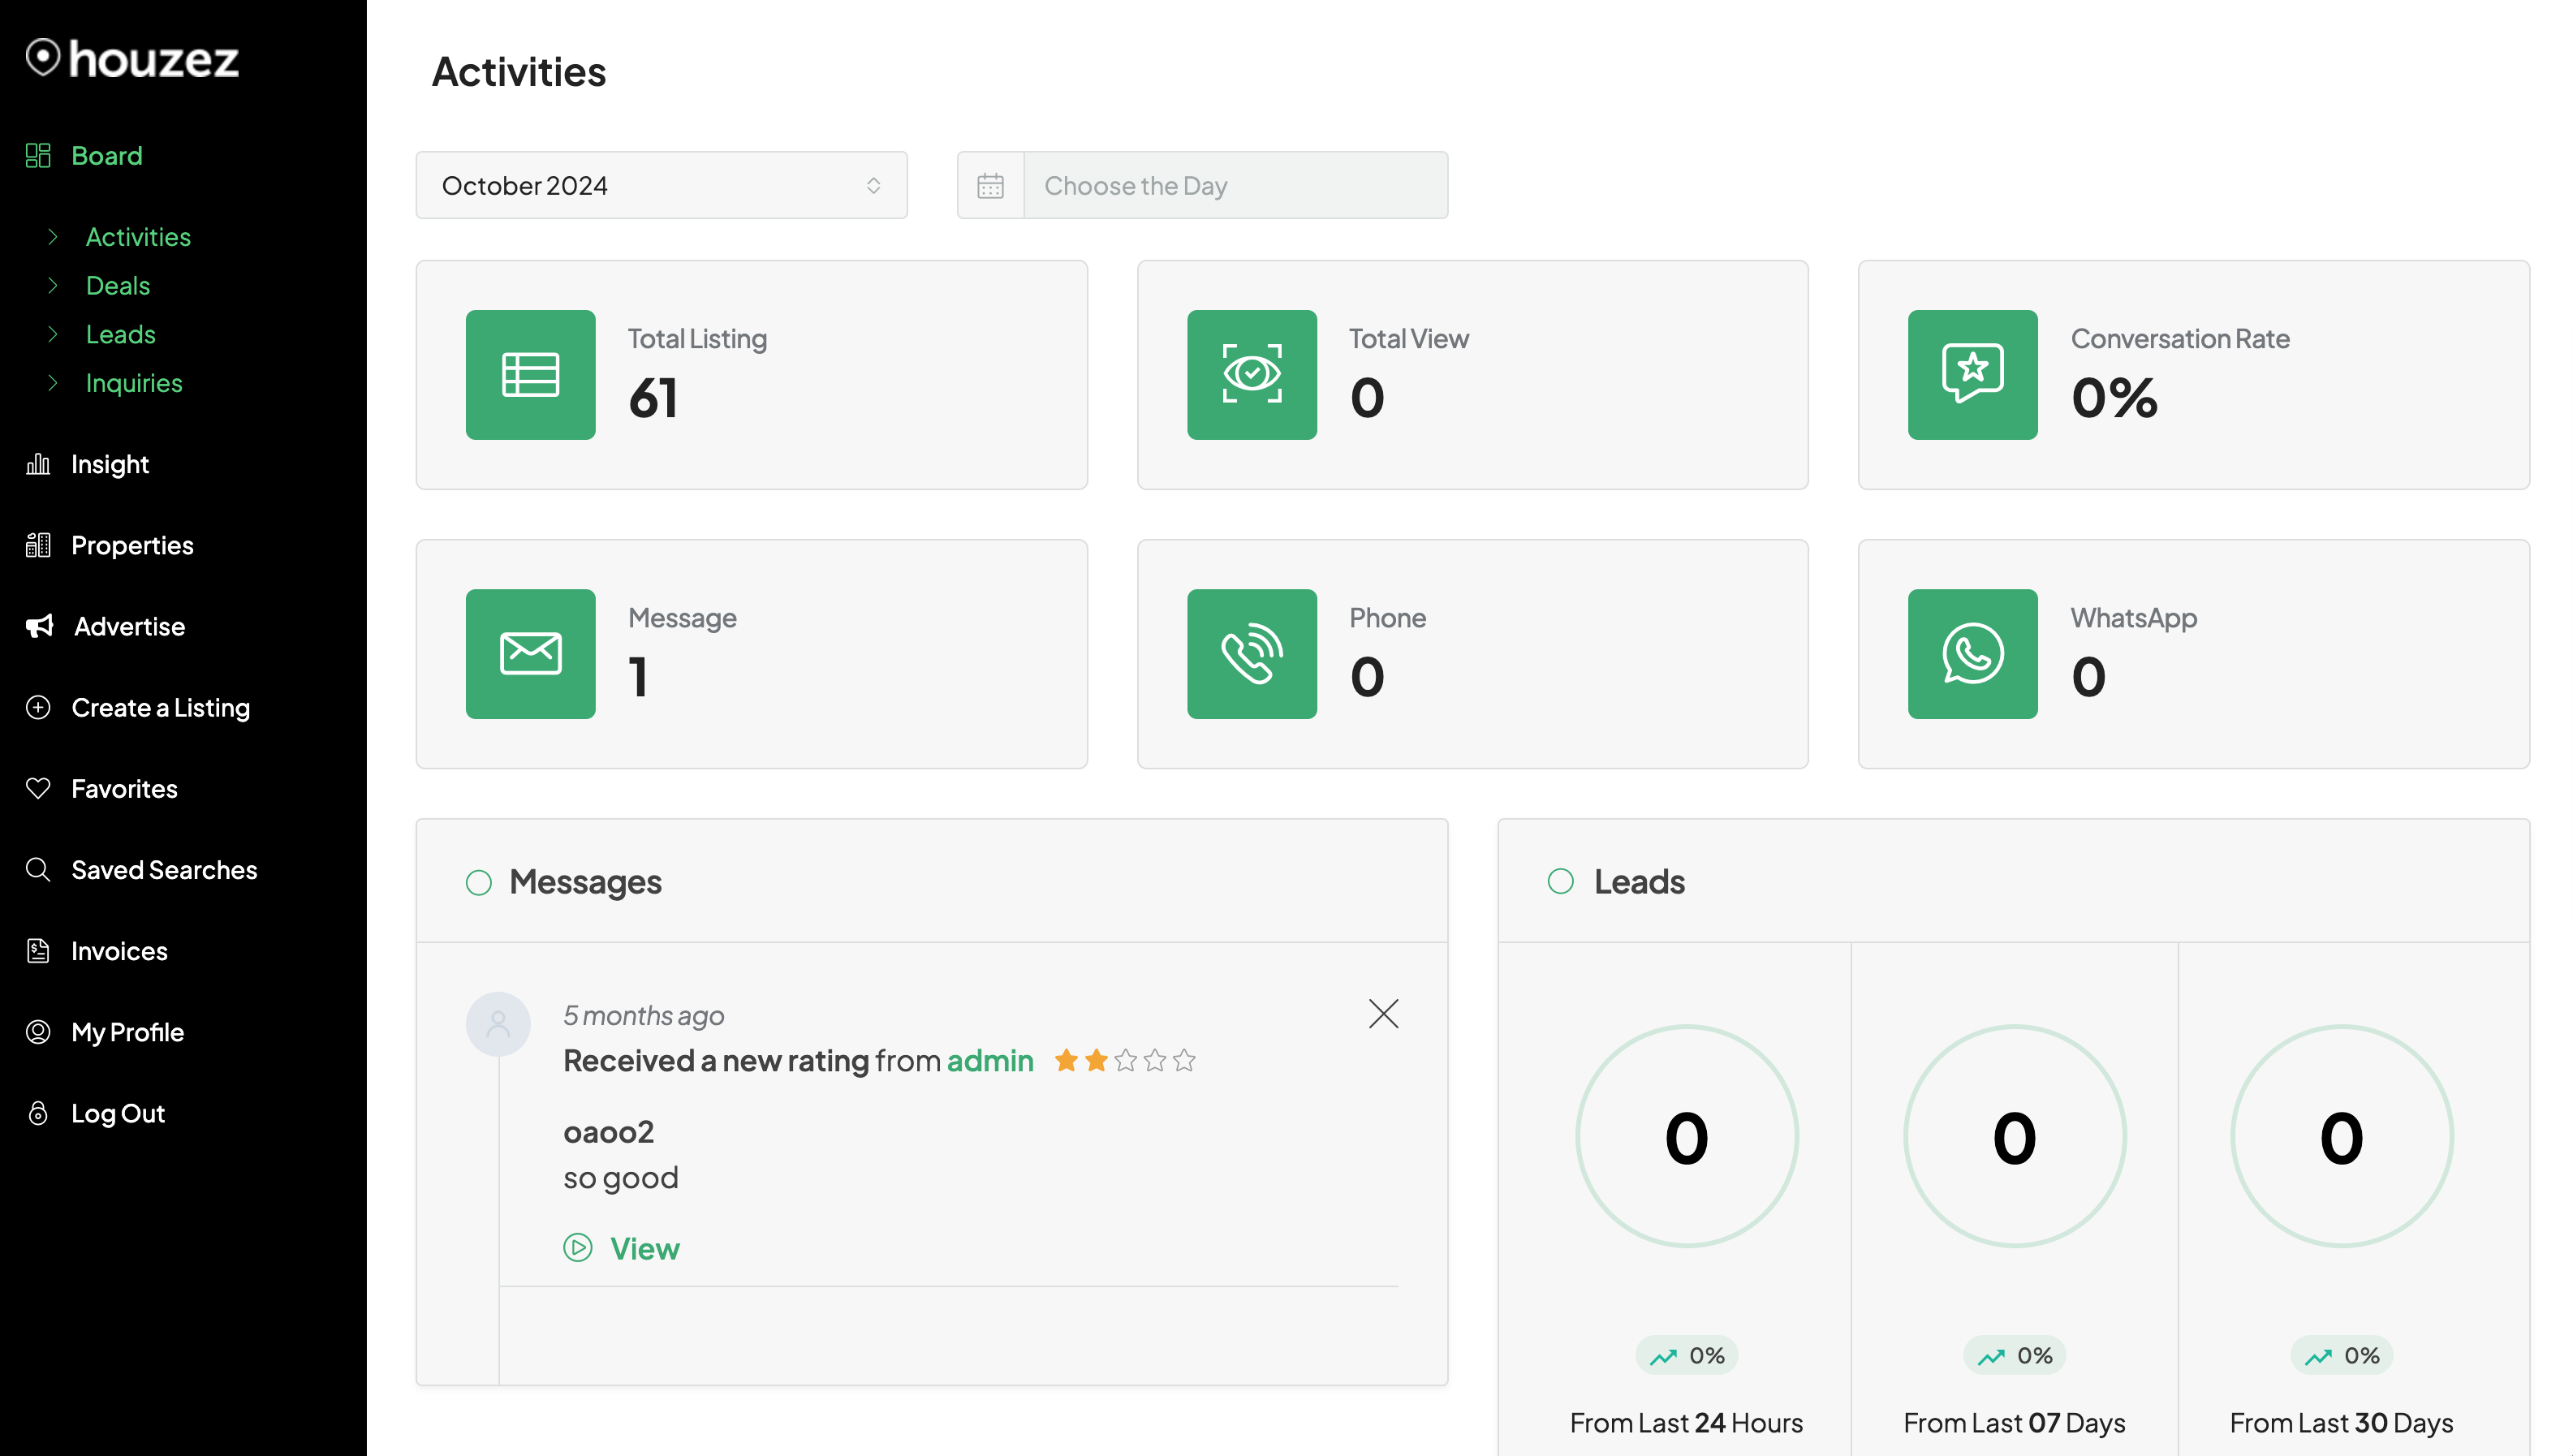The width and height of the screenshot is (2573, 1456).
Task: Click the 24 Hours leads progress circle
Action: click(x=1686, y=1137)
